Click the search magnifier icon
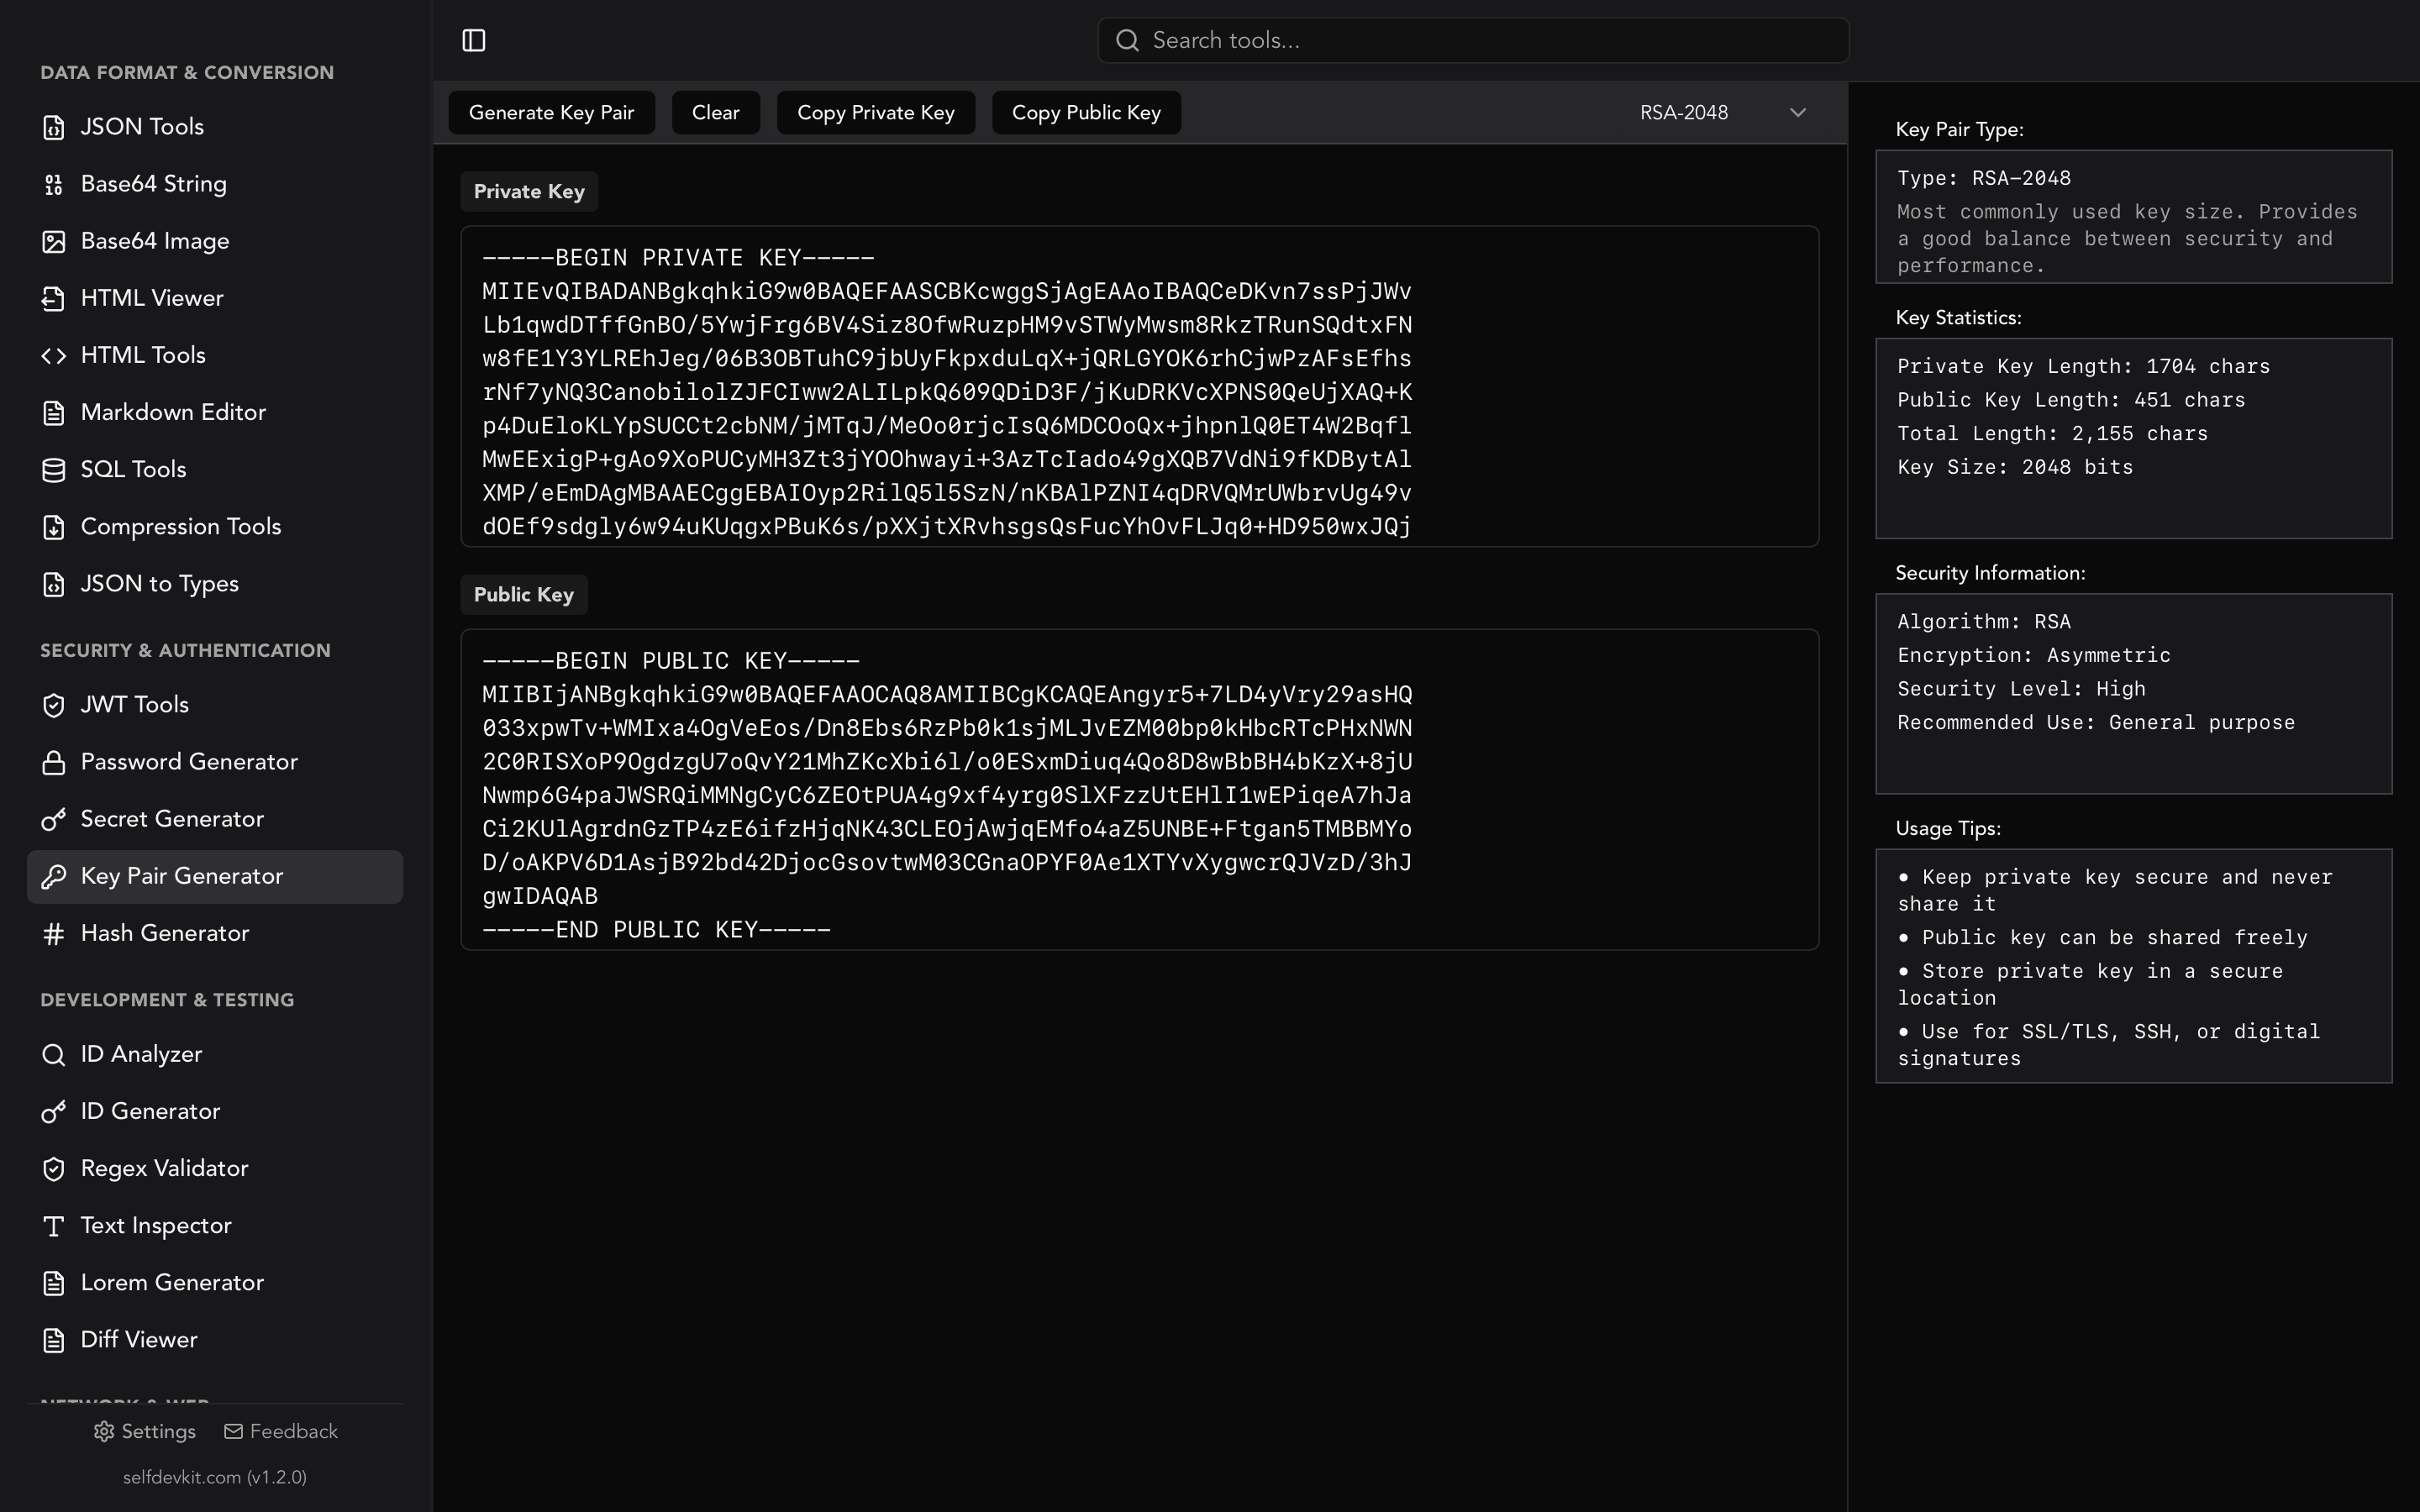Image resolution: width=2420 pixels, height=1512 pixels. coord(1127,40)
